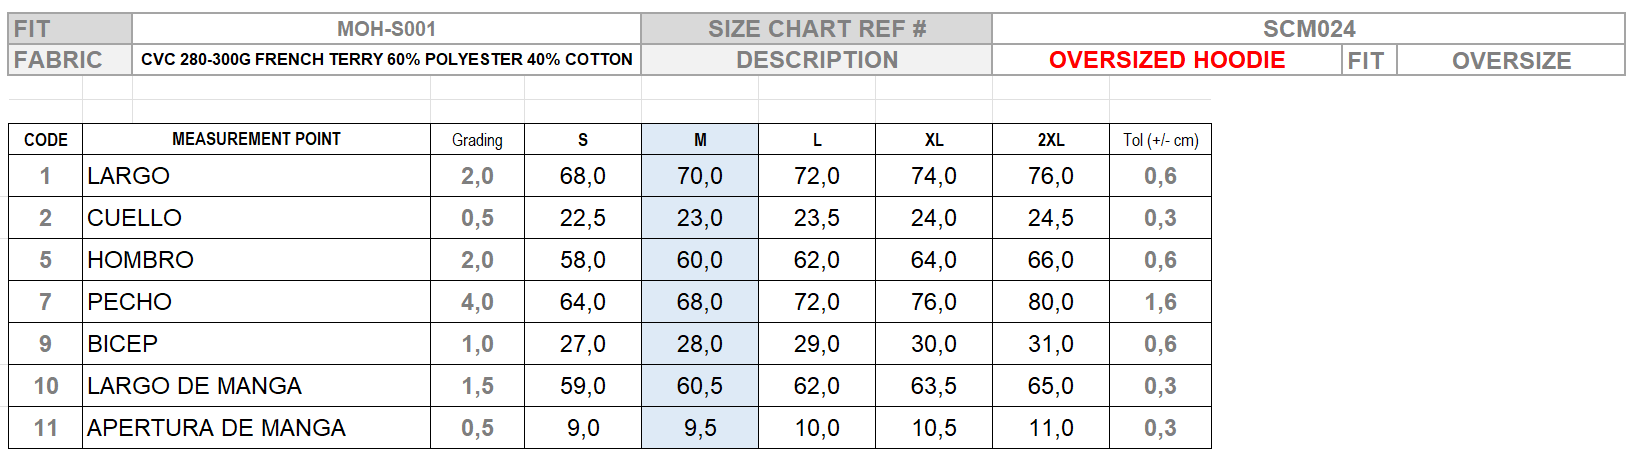Click the PECHO size M value 68,0
This screenshot has height=460, width=1642.
pyautogui.click(x=700, y=302)
